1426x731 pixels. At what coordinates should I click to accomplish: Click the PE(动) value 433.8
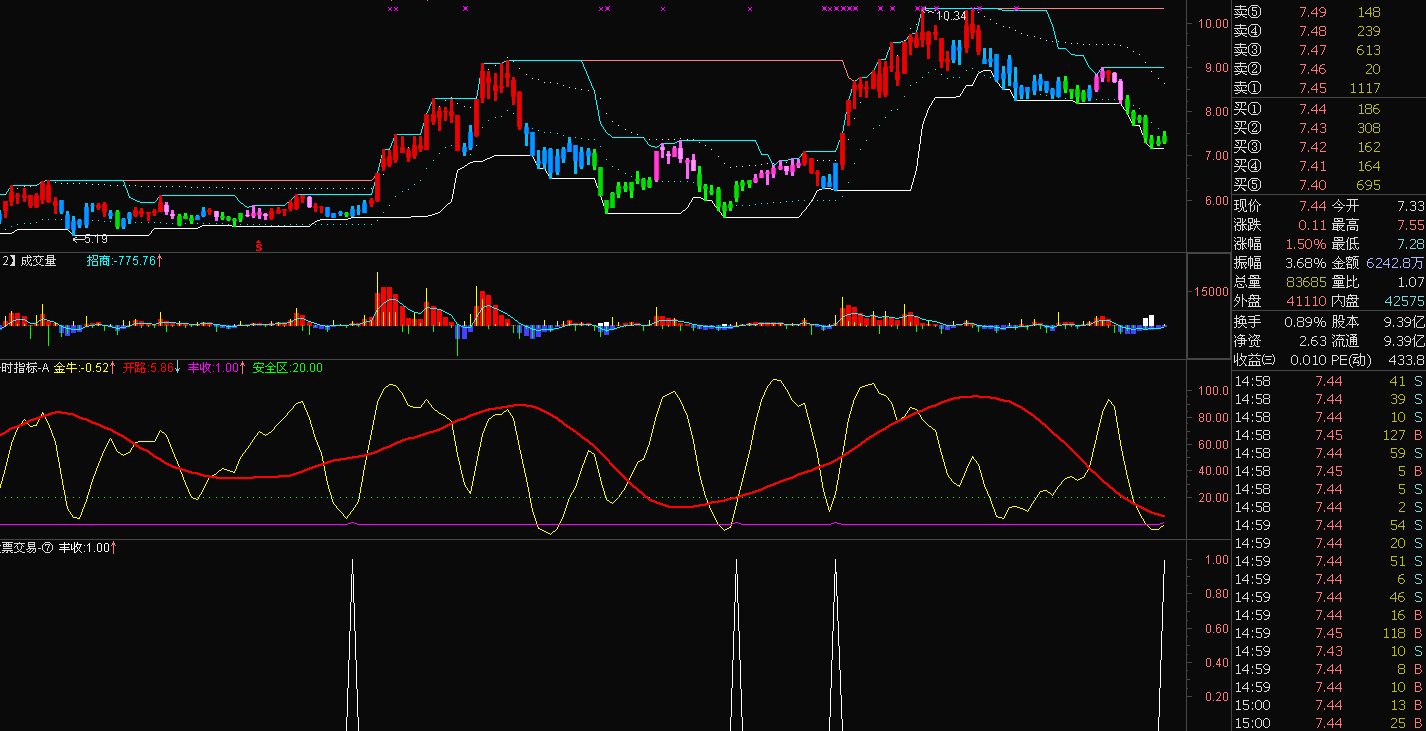pyautogui.click(x=1409, y=359)
